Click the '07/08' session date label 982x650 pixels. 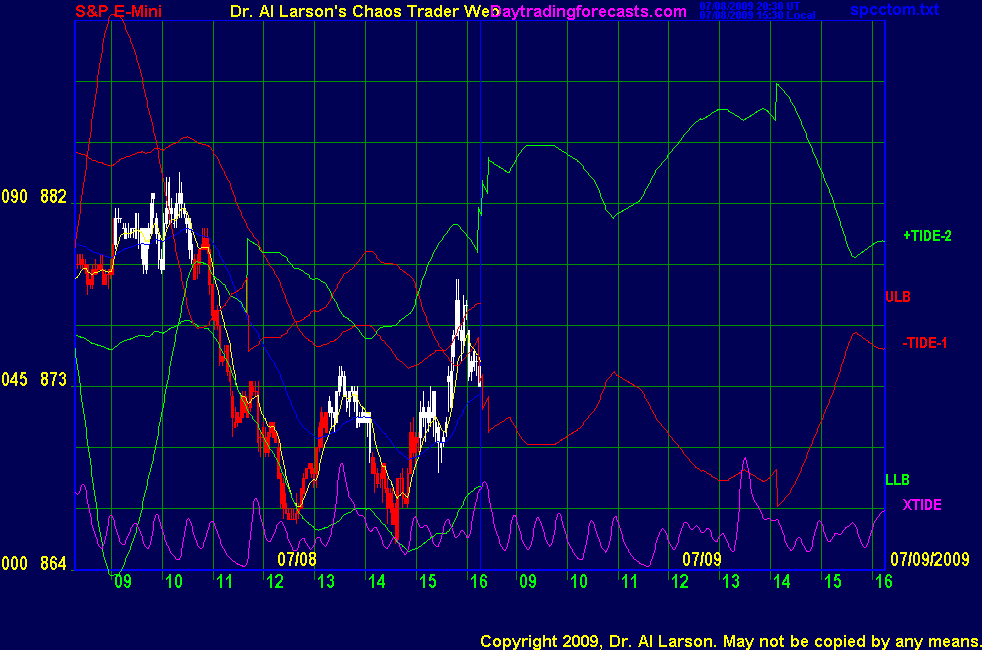297,559
